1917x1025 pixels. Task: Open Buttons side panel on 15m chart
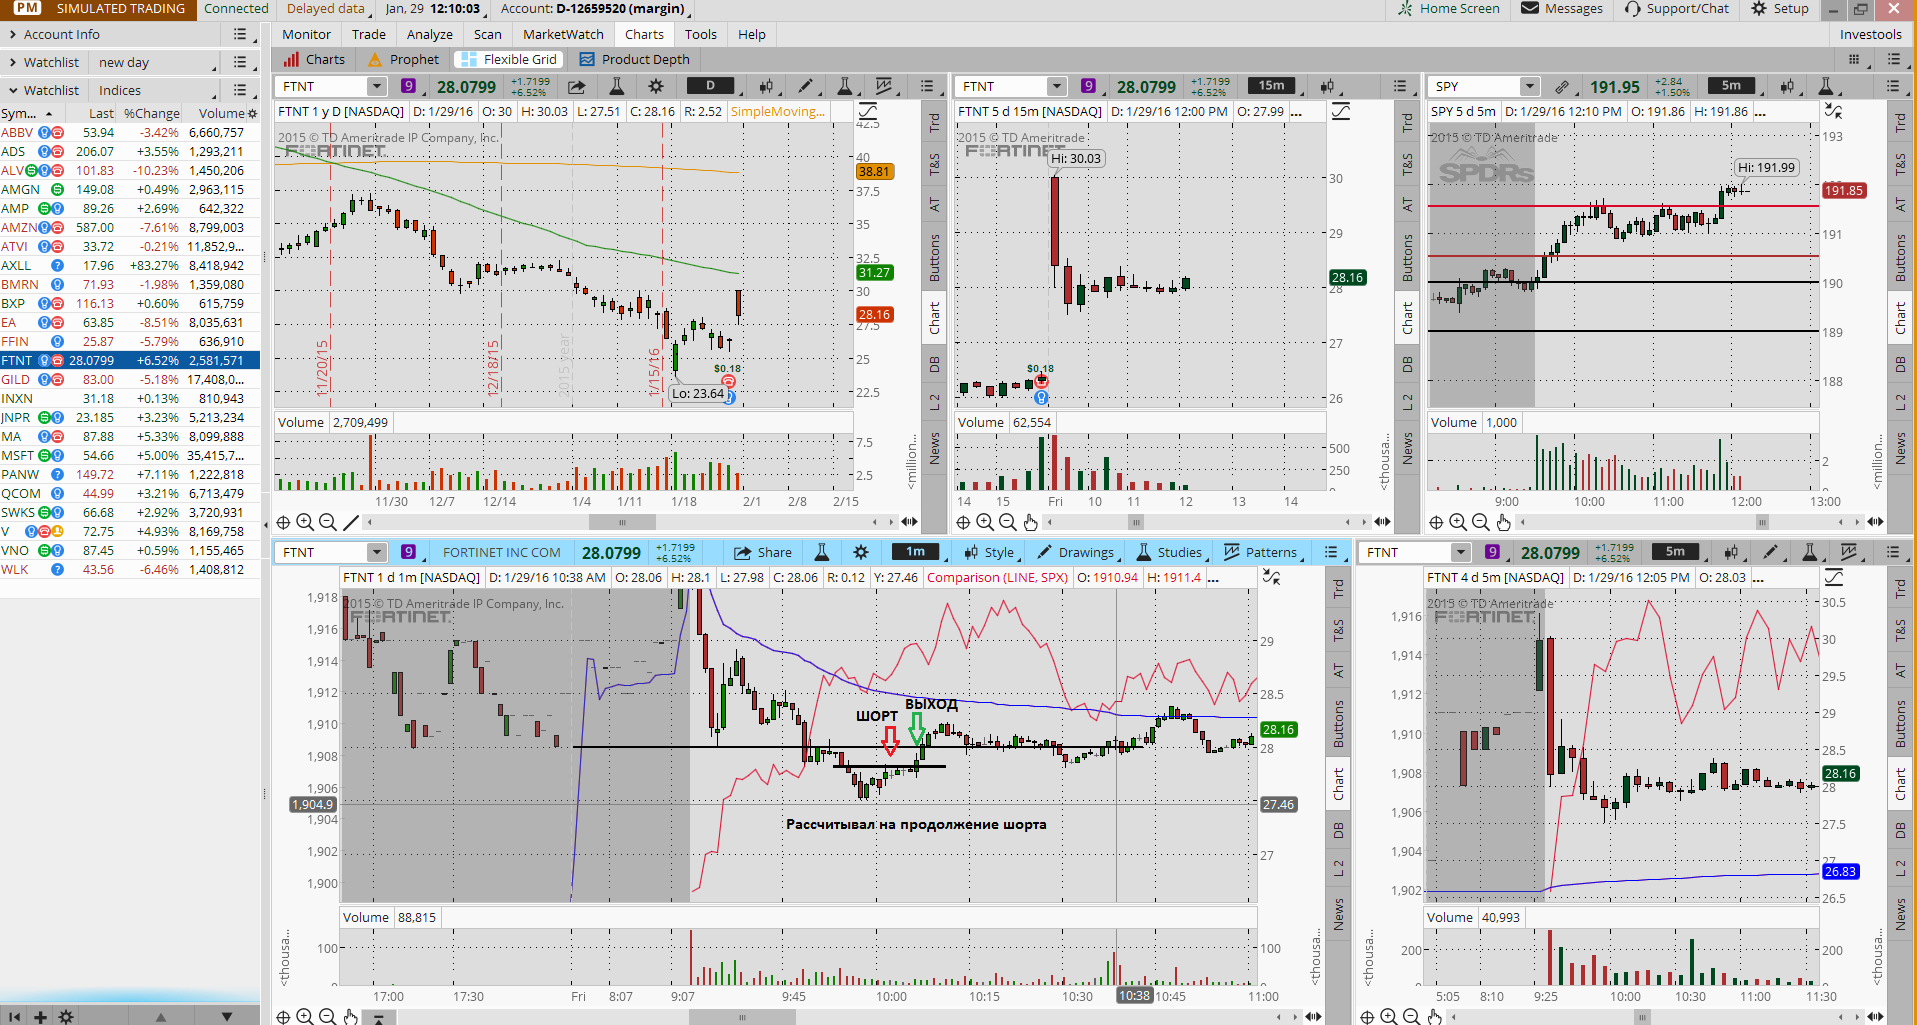click(x=1407, y=257)
